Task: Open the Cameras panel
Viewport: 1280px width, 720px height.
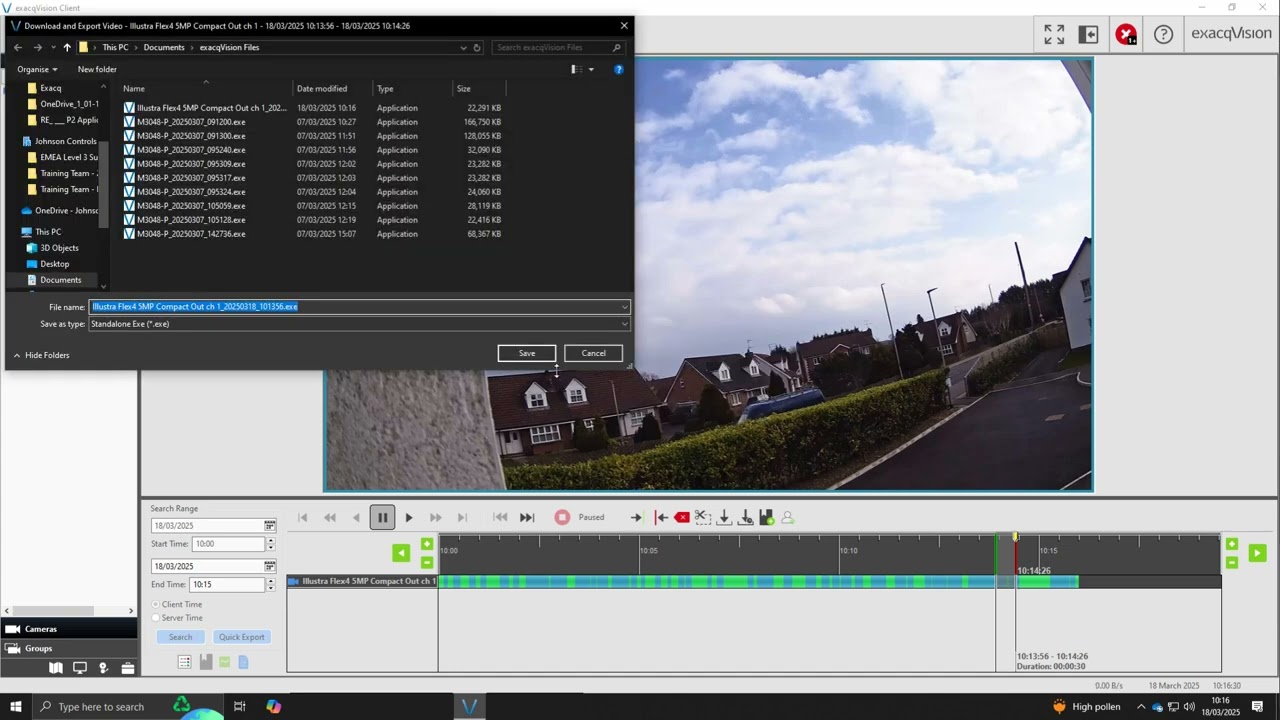Action: (x=68, y=629)
